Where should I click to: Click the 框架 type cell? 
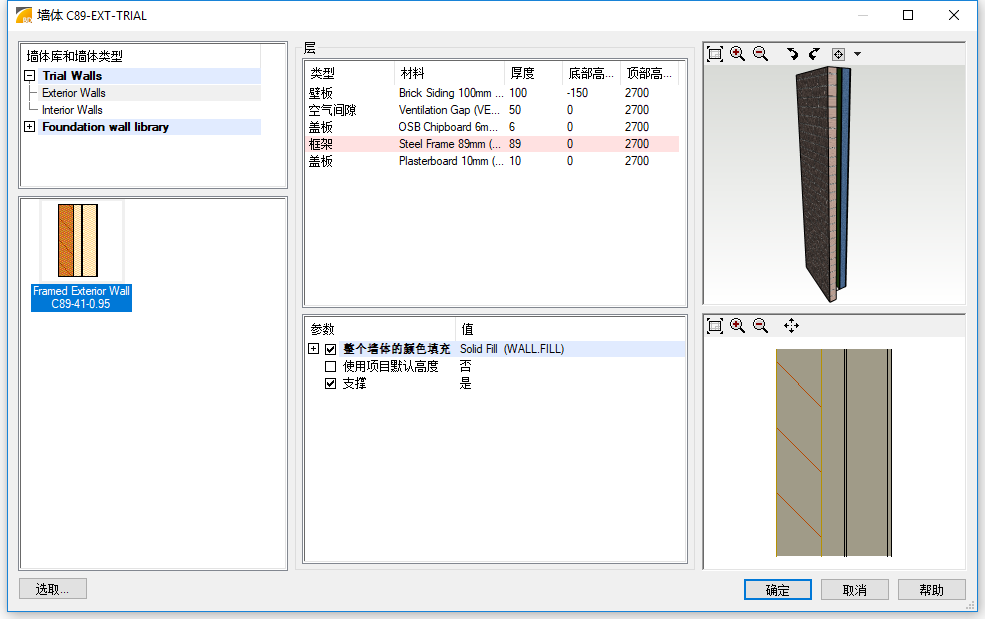coord(321,144)
